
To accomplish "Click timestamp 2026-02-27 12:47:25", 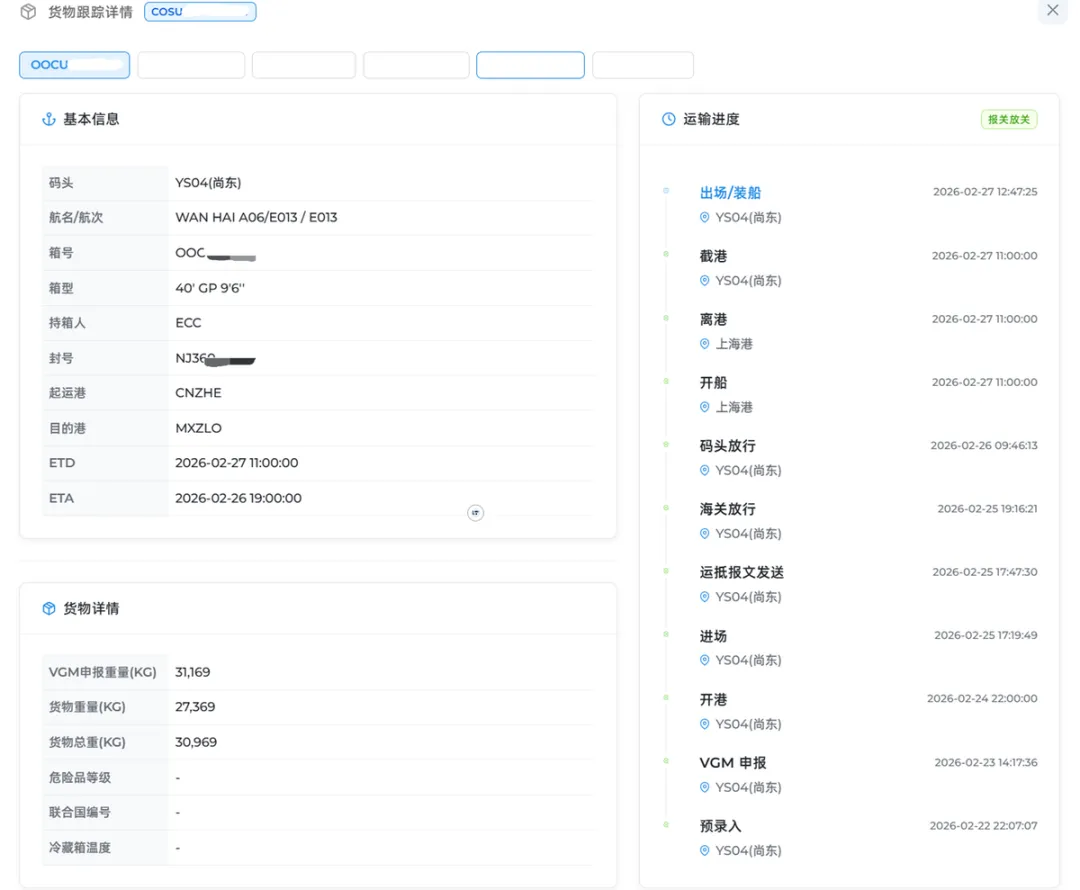I will tap(985, 192).
